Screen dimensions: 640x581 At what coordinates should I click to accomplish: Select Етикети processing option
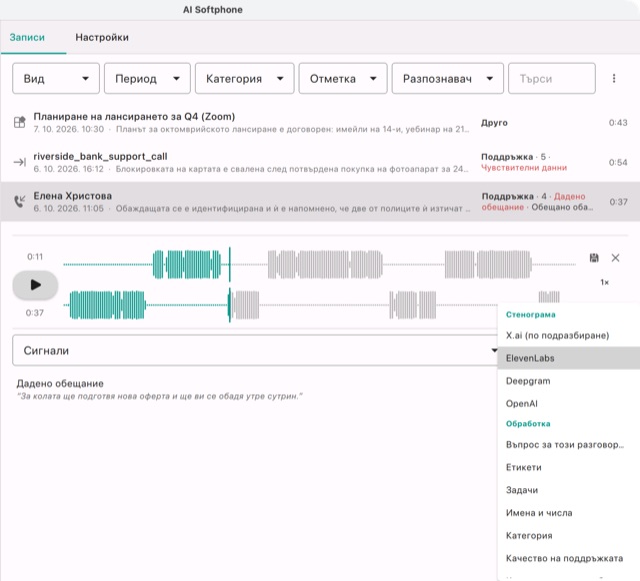pos(569,467)
